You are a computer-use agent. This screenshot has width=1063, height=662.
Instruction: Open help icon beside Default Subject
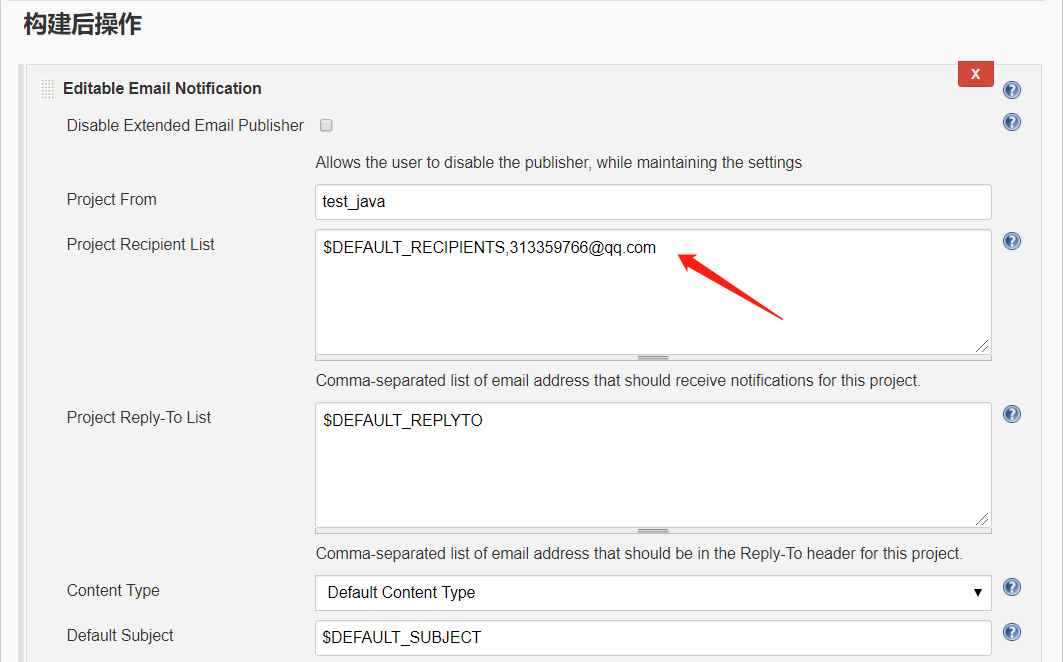[x=1011, y=632]
